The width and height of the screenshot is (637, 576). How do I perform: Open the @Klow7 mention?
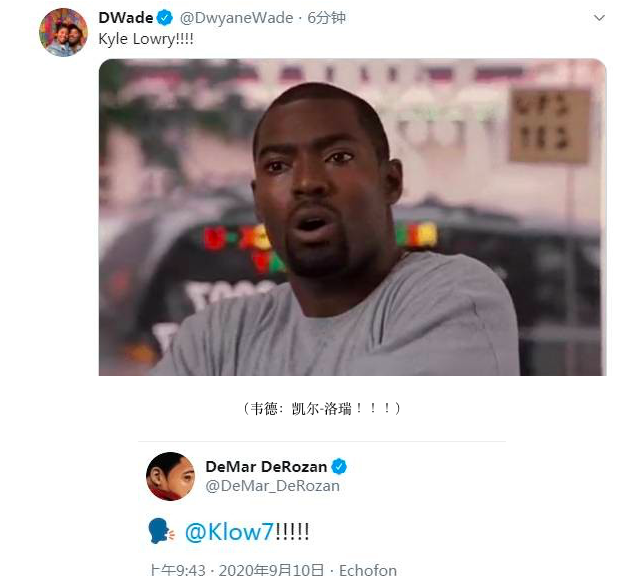click(x=230, y=532)
